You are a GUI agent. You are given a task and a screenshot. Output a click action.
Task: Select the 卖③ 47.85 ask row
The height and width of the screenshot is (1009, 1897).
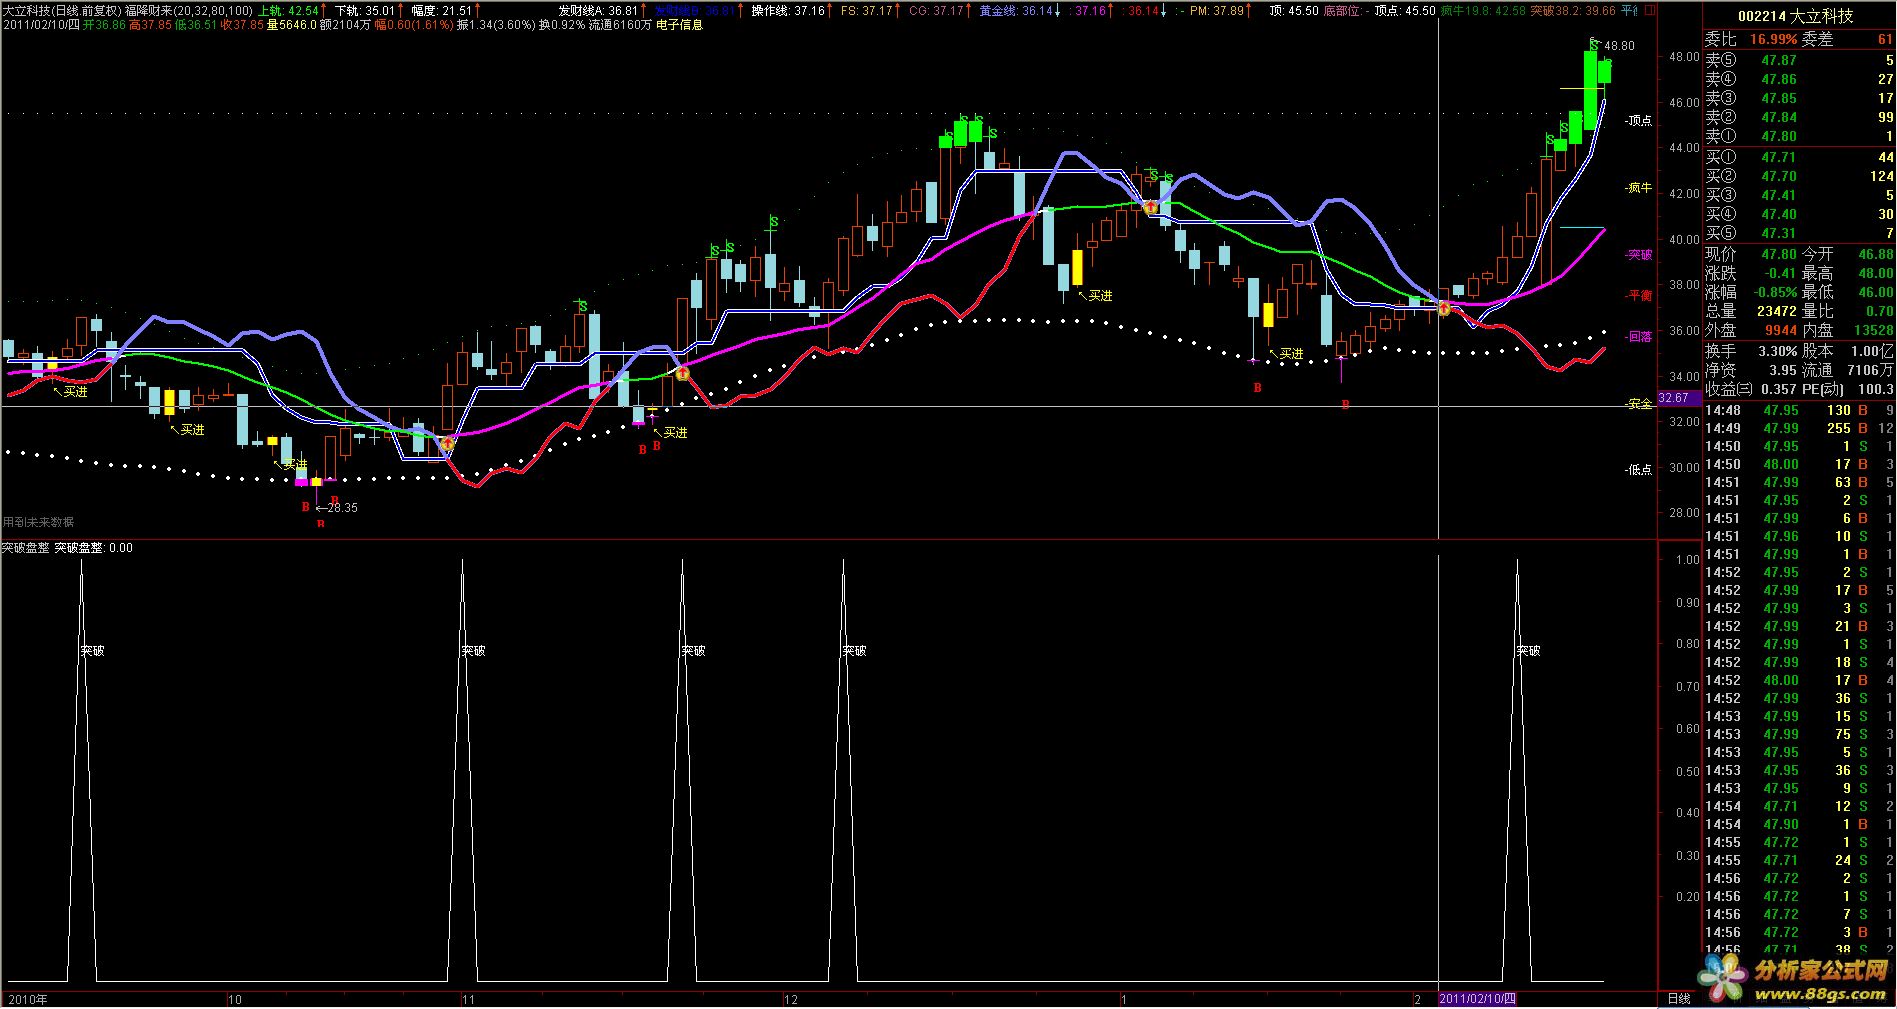pos(1799,99)
